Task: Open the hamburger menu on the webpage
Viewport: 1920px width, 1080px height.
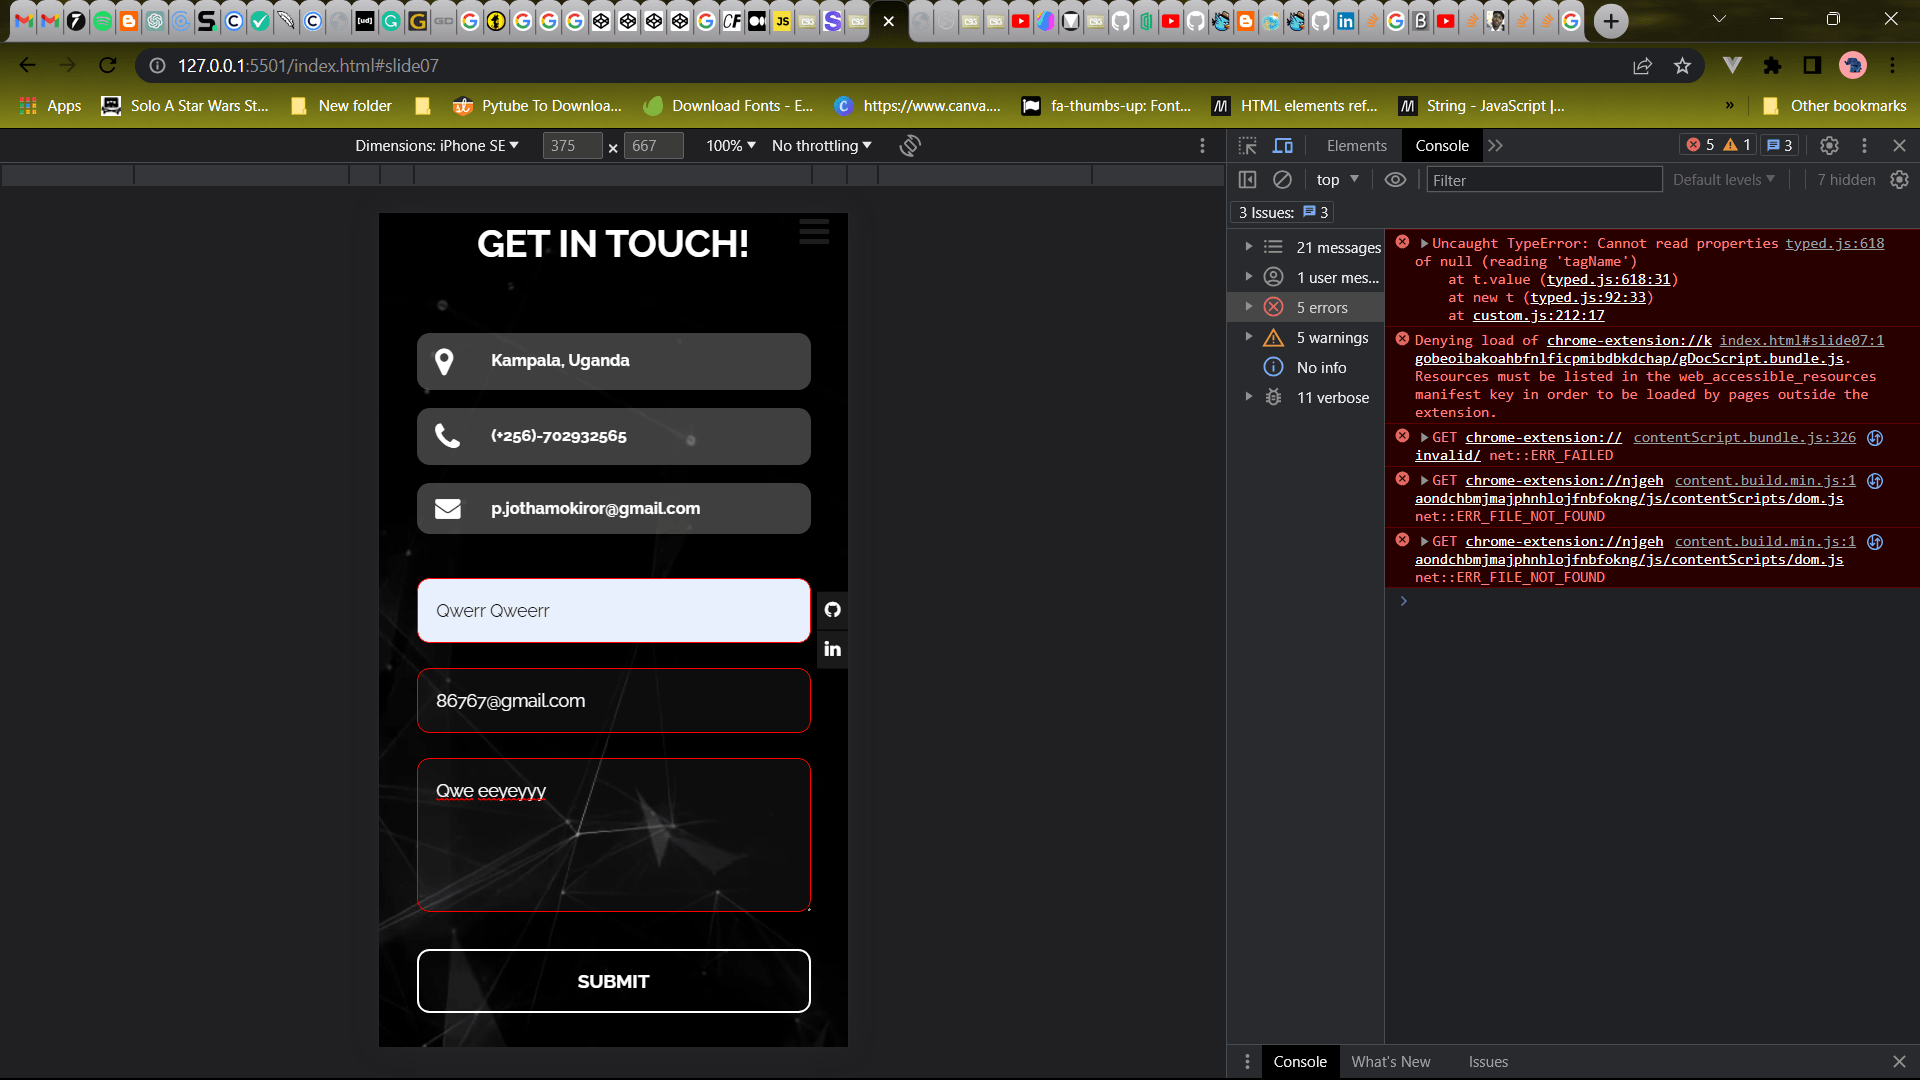Action: click(814, 232)
